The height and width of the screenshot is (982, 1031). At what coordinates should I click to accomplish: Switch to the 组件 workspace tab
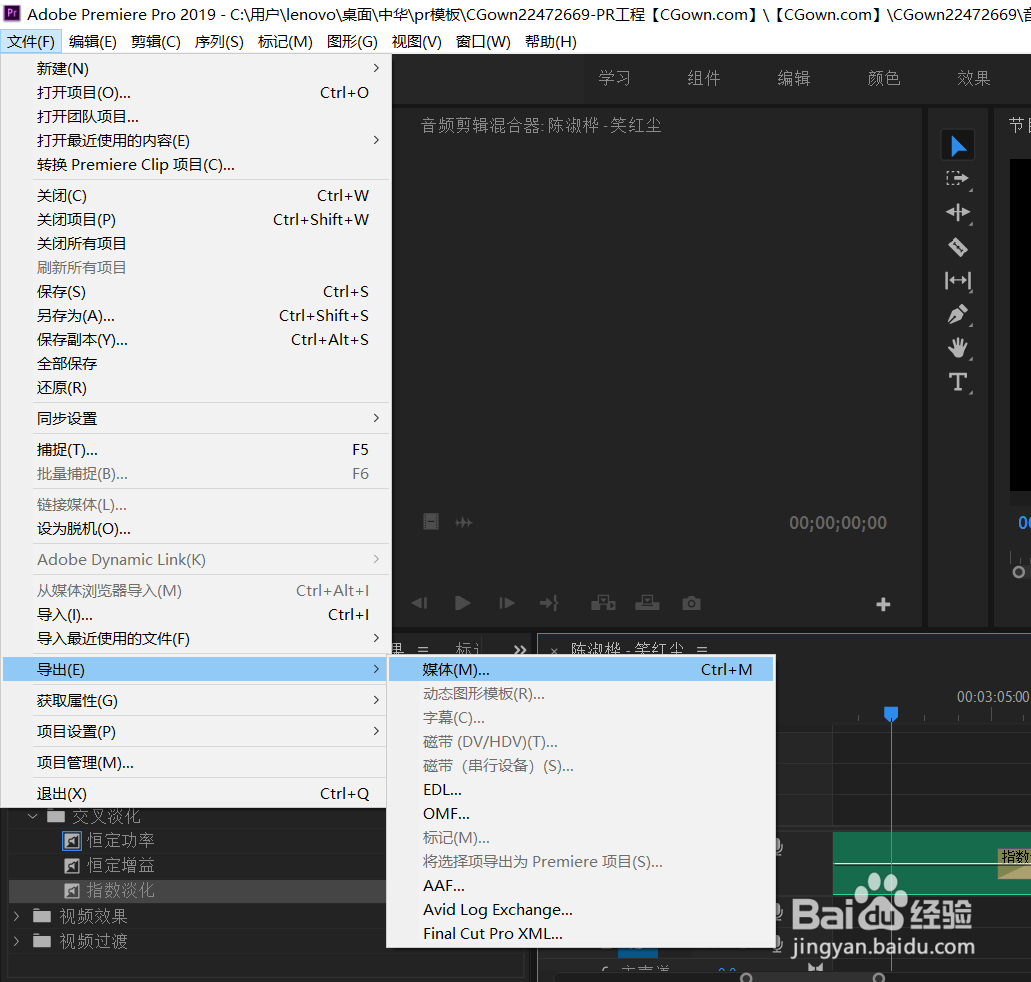click(704, 78)
